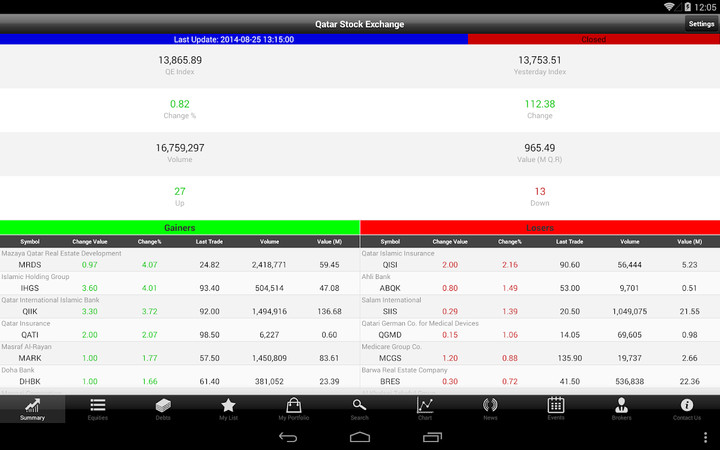Viewport: 720px width, 450px height.
Task: Open the Chart icon
Action: coord(425,405)
